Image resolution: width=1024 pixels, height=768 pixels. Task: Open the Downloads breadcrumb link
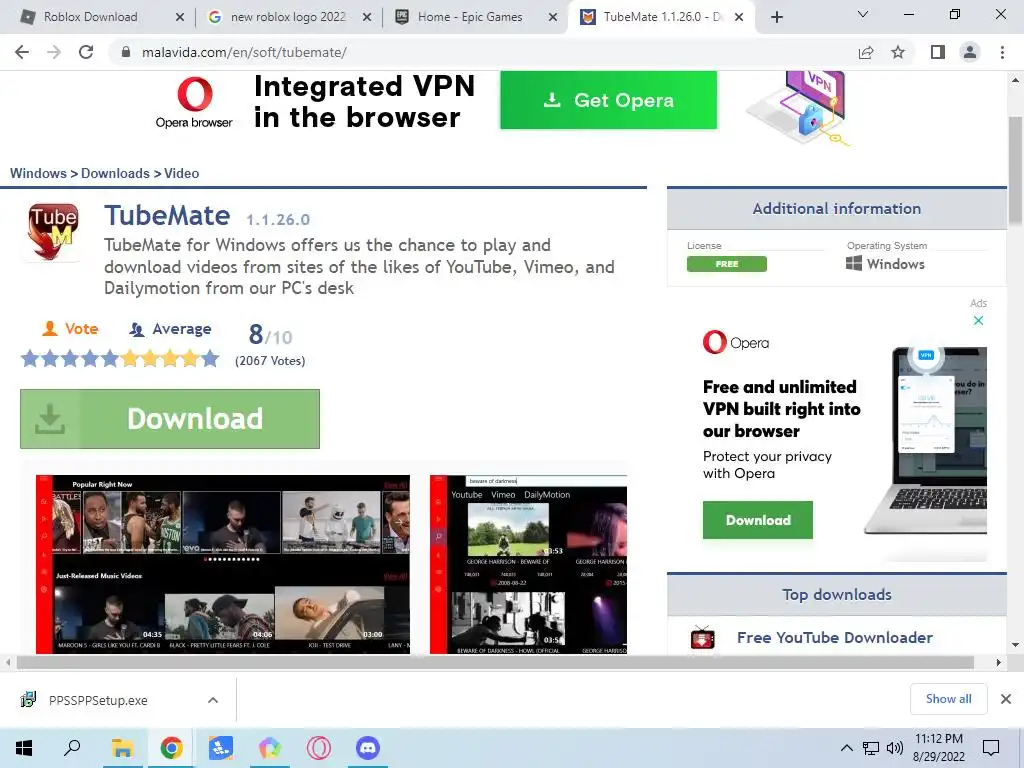(115, 173)
